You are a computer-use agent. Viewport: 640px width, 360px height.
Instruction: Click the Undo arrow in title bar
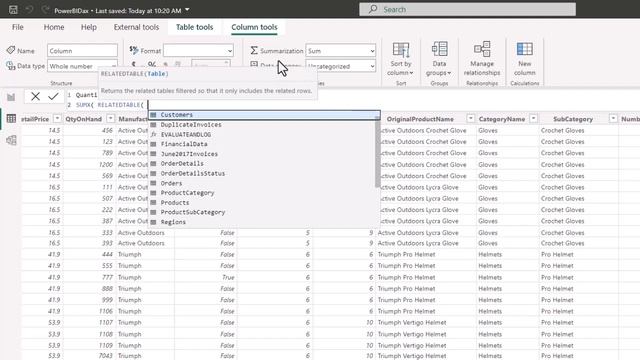(x=29, y=10)
